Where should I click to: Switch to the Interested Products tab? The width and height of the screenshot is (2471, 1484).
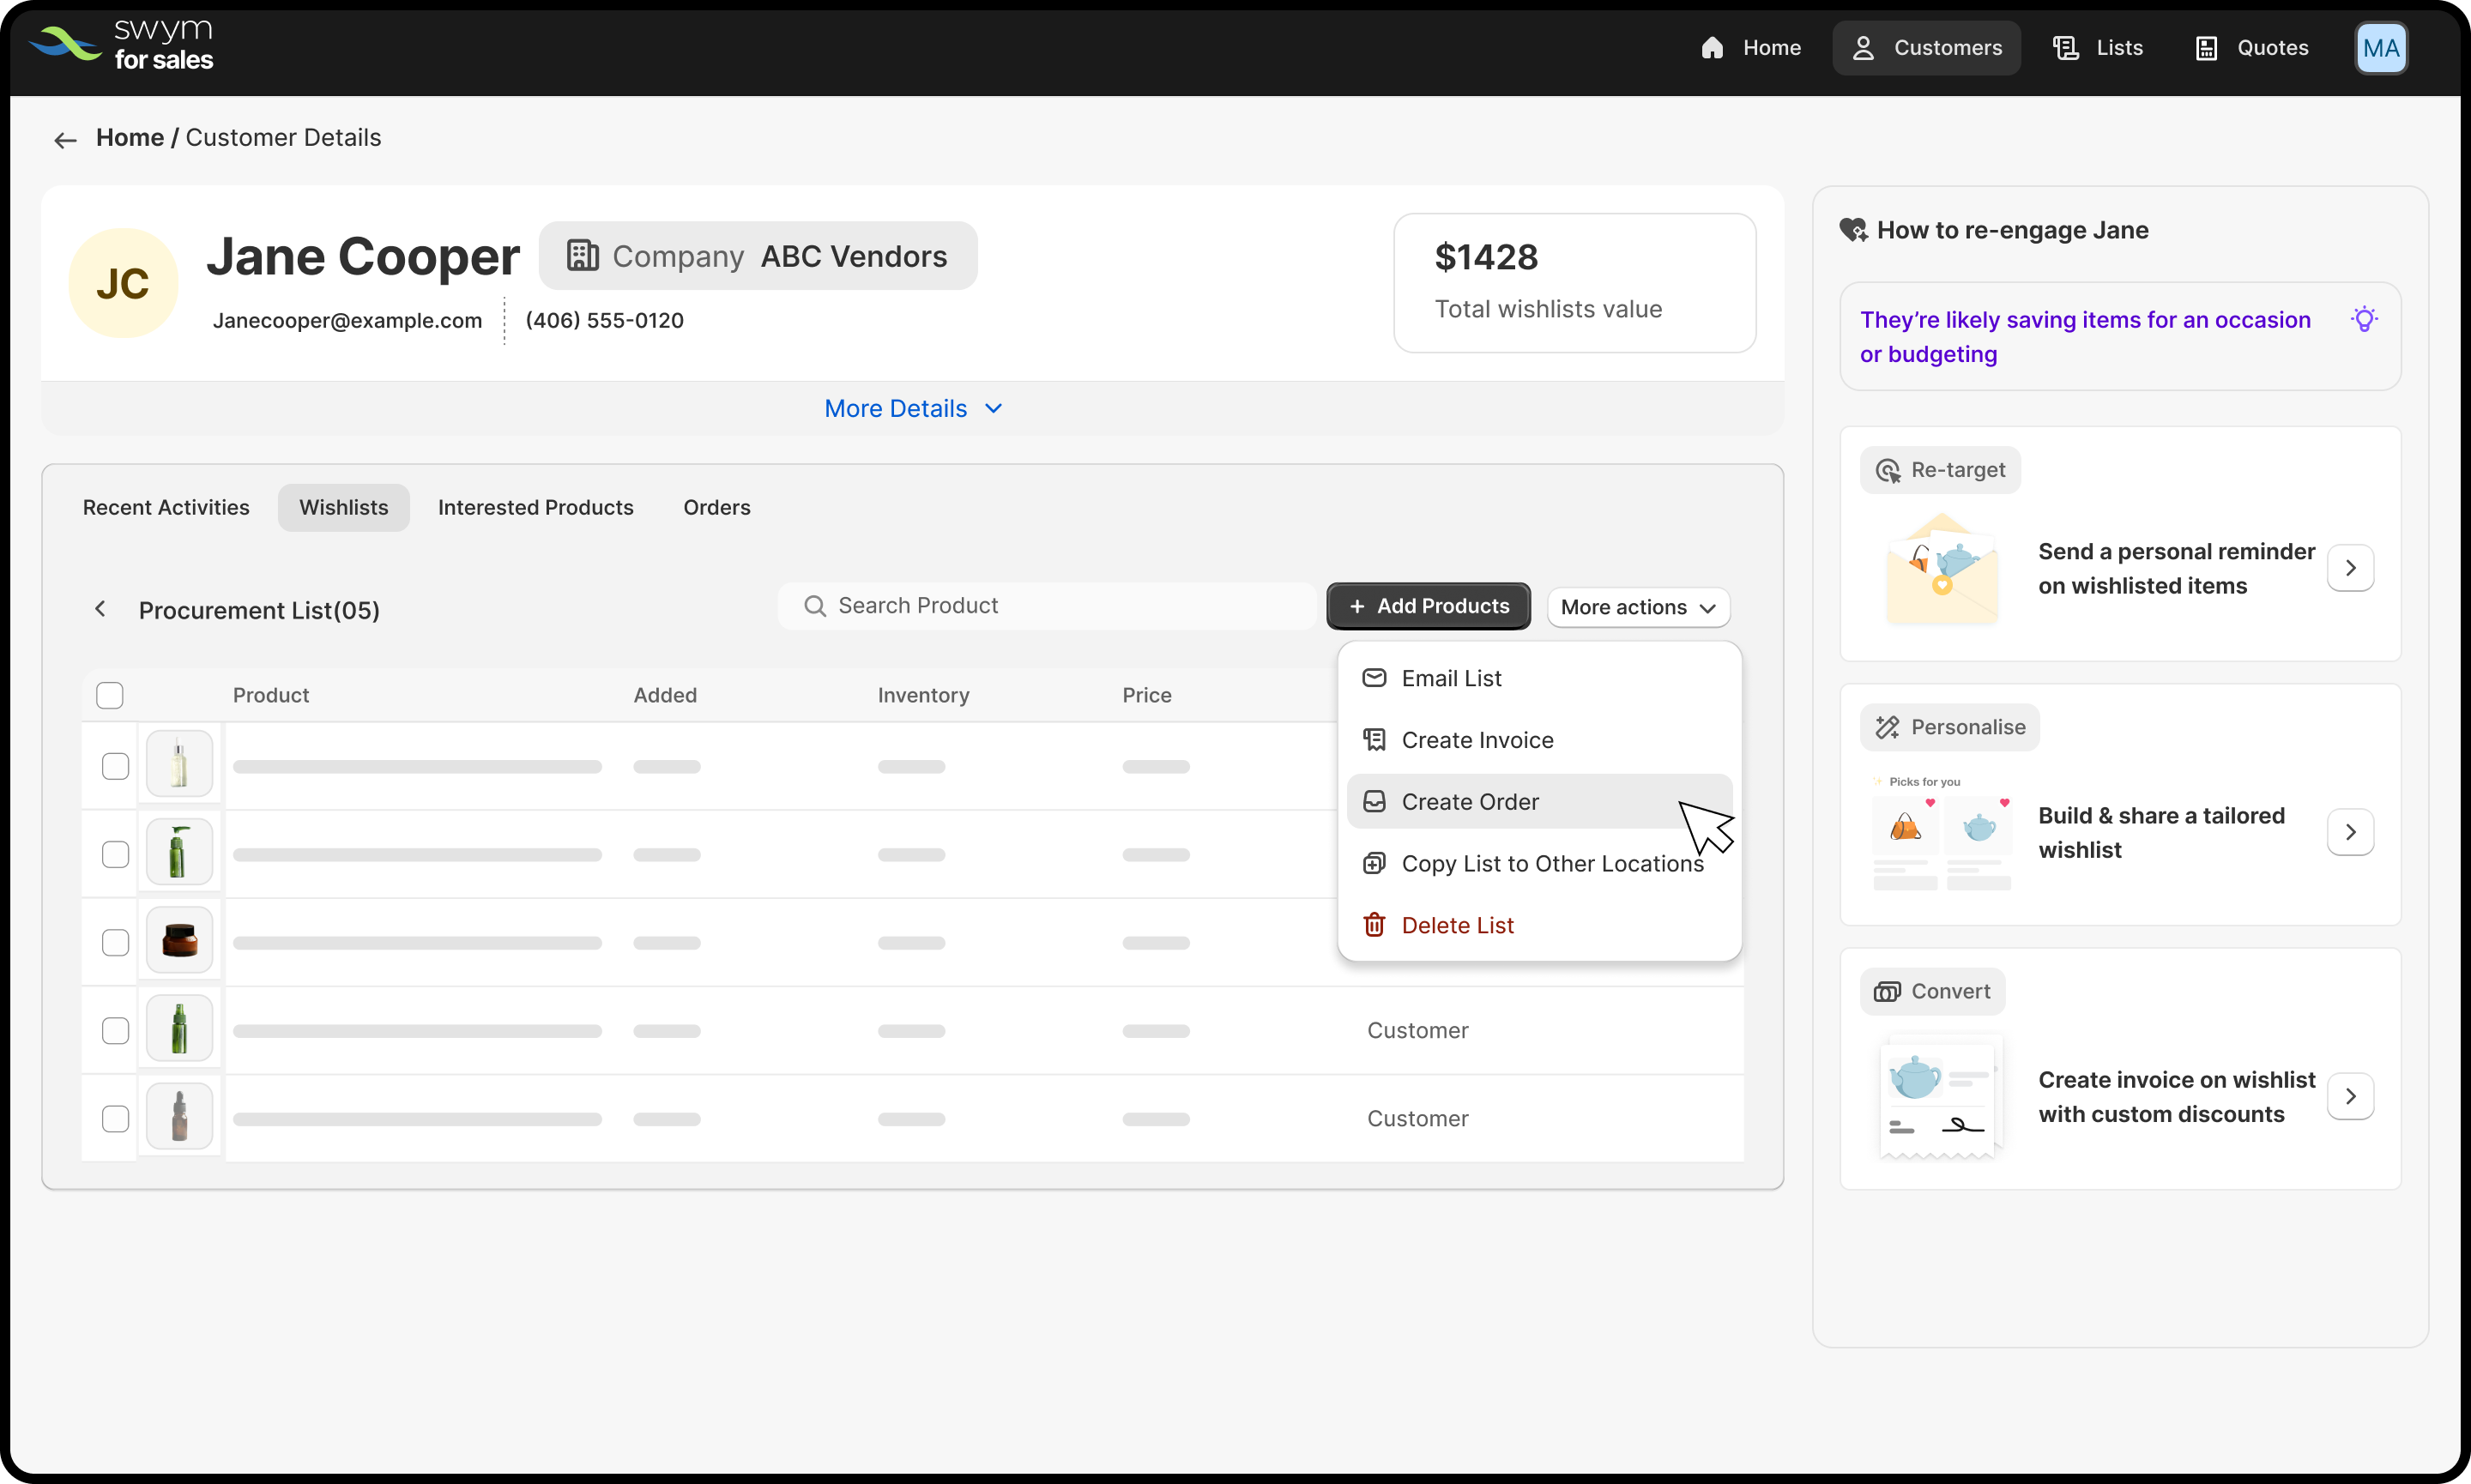pyautogui.click(x=535, y=507)
